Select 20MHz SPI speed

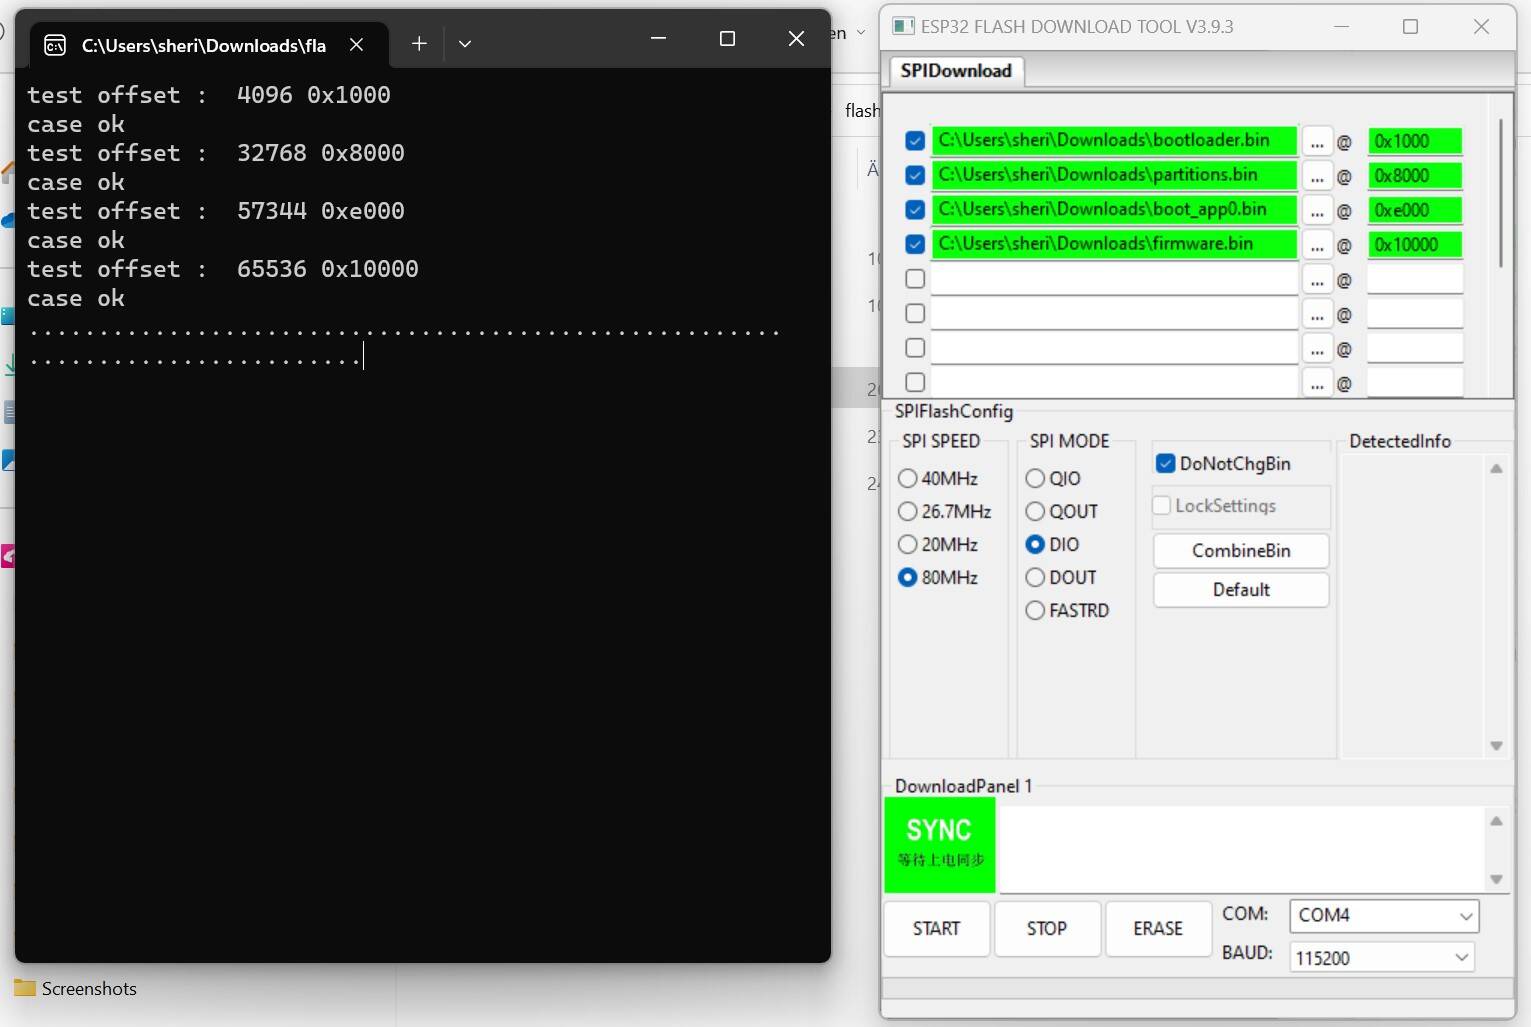[x=938, y=544]
